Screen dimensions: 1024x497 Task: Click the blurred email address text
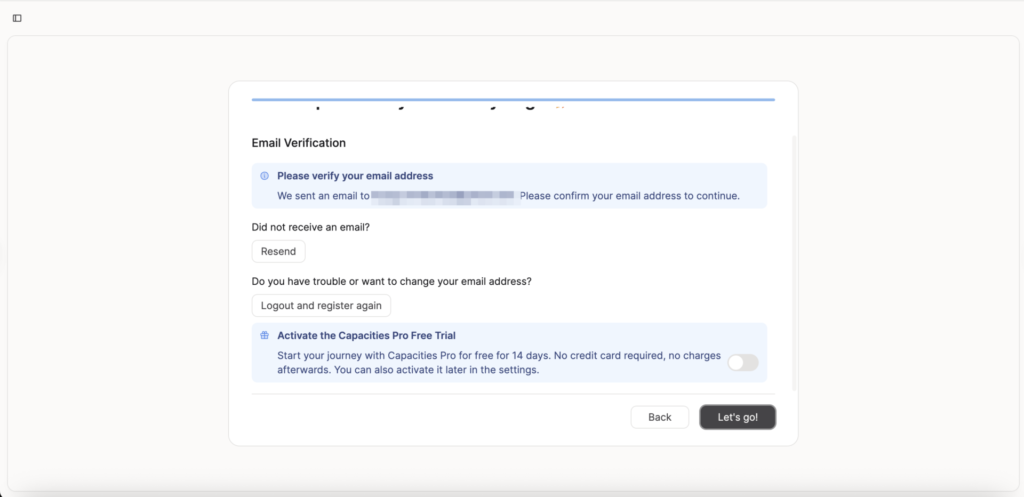[x=444, y=196]
